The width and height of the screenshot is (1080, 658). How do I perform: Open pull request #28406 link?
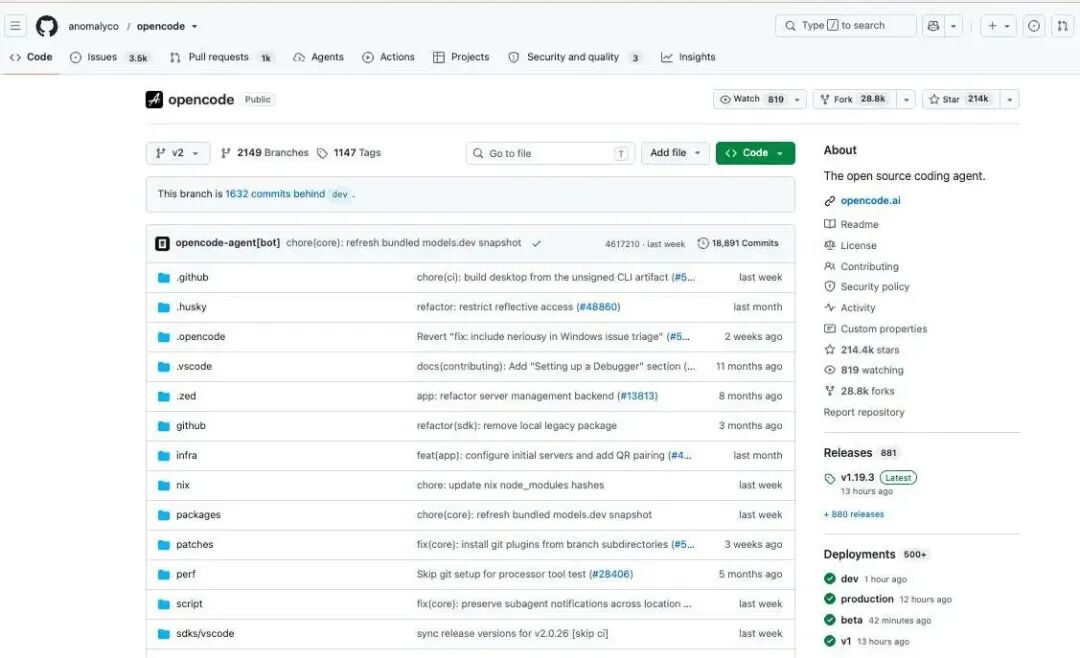[611, 574]
